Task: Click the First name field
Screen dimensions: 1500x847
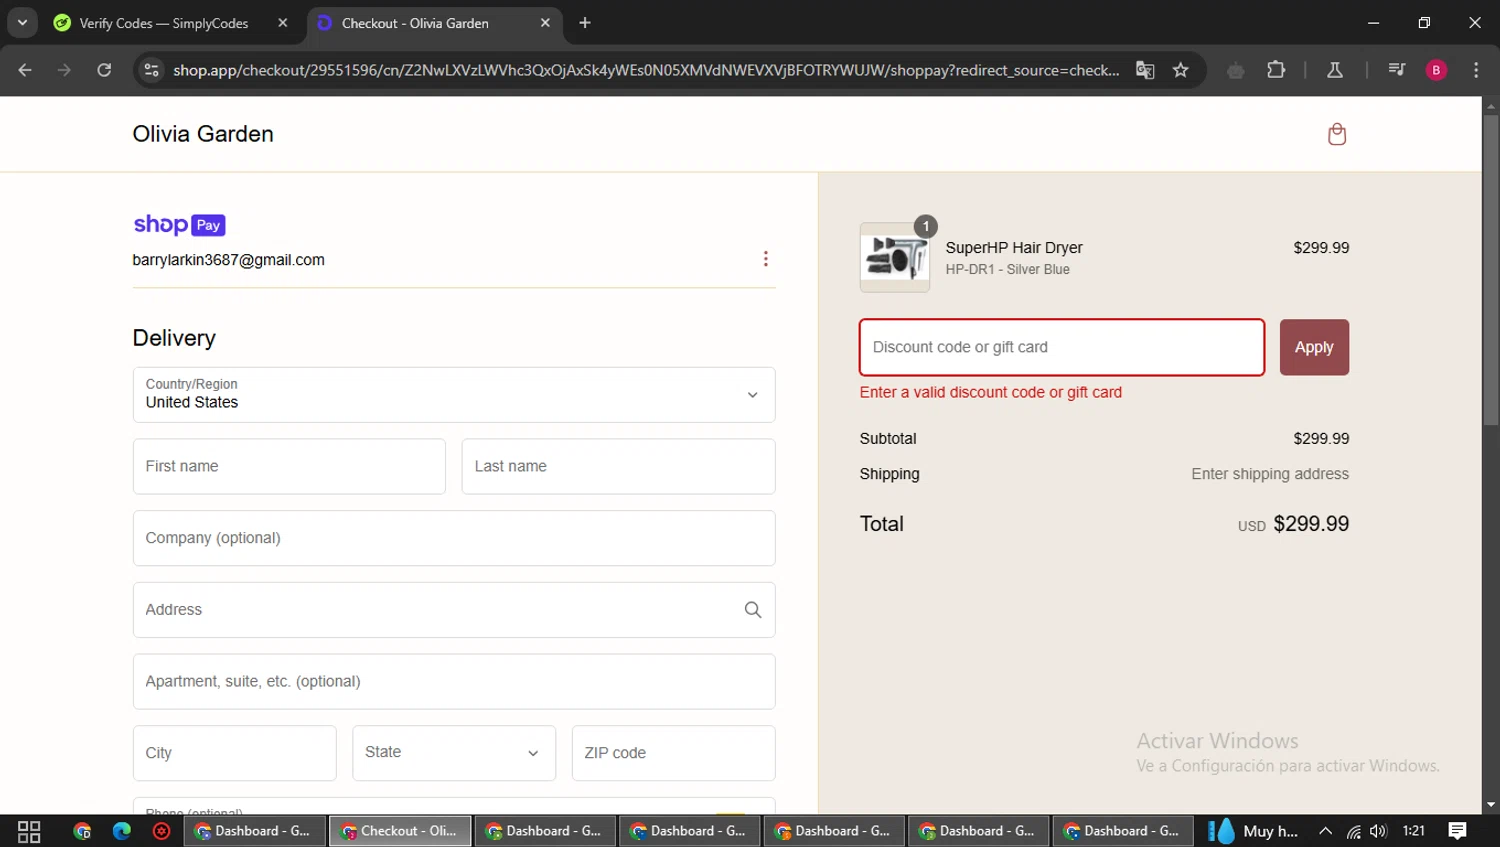Action: (x=289, y=466)
